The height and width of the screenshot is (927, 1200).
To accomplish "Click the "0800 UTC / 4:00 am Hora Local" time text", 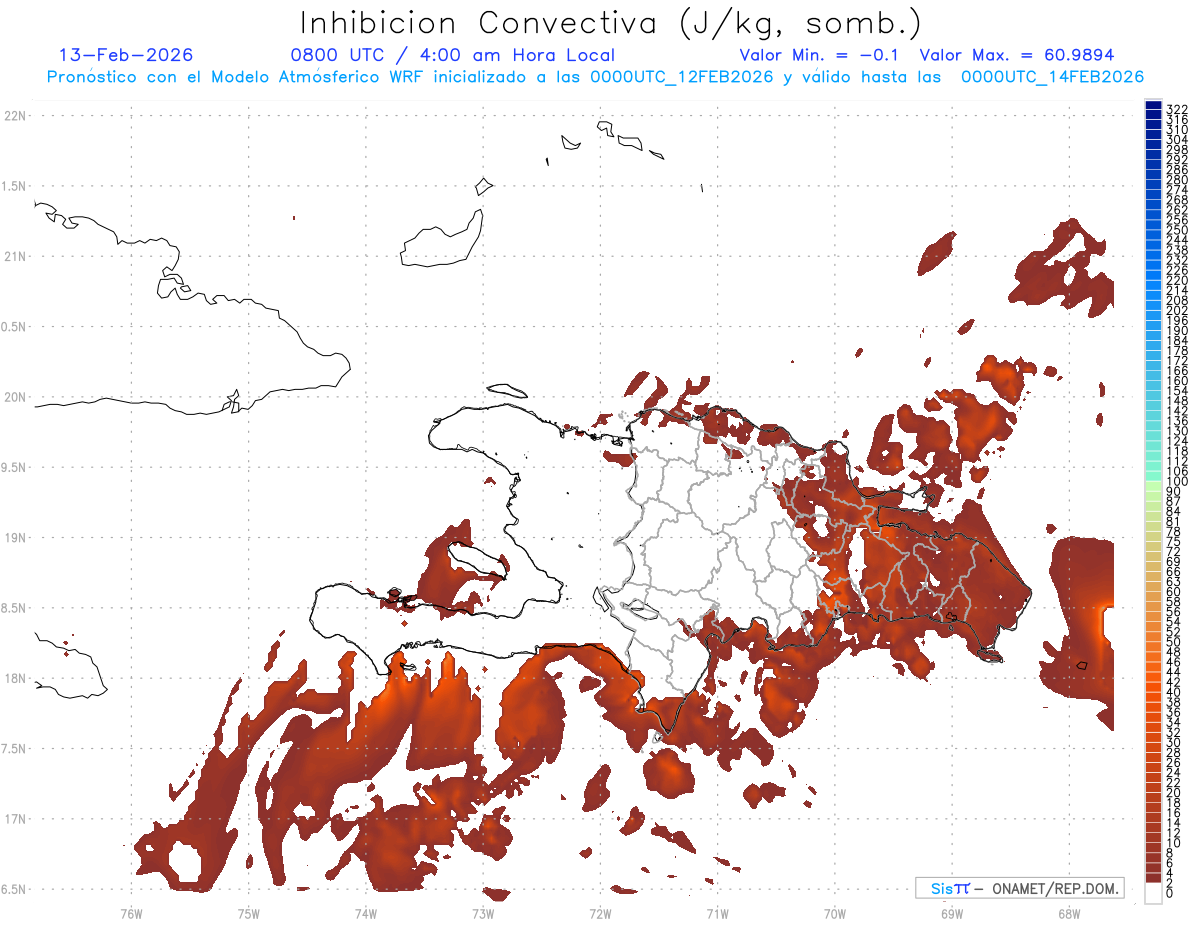I will [x=452, y=55].
